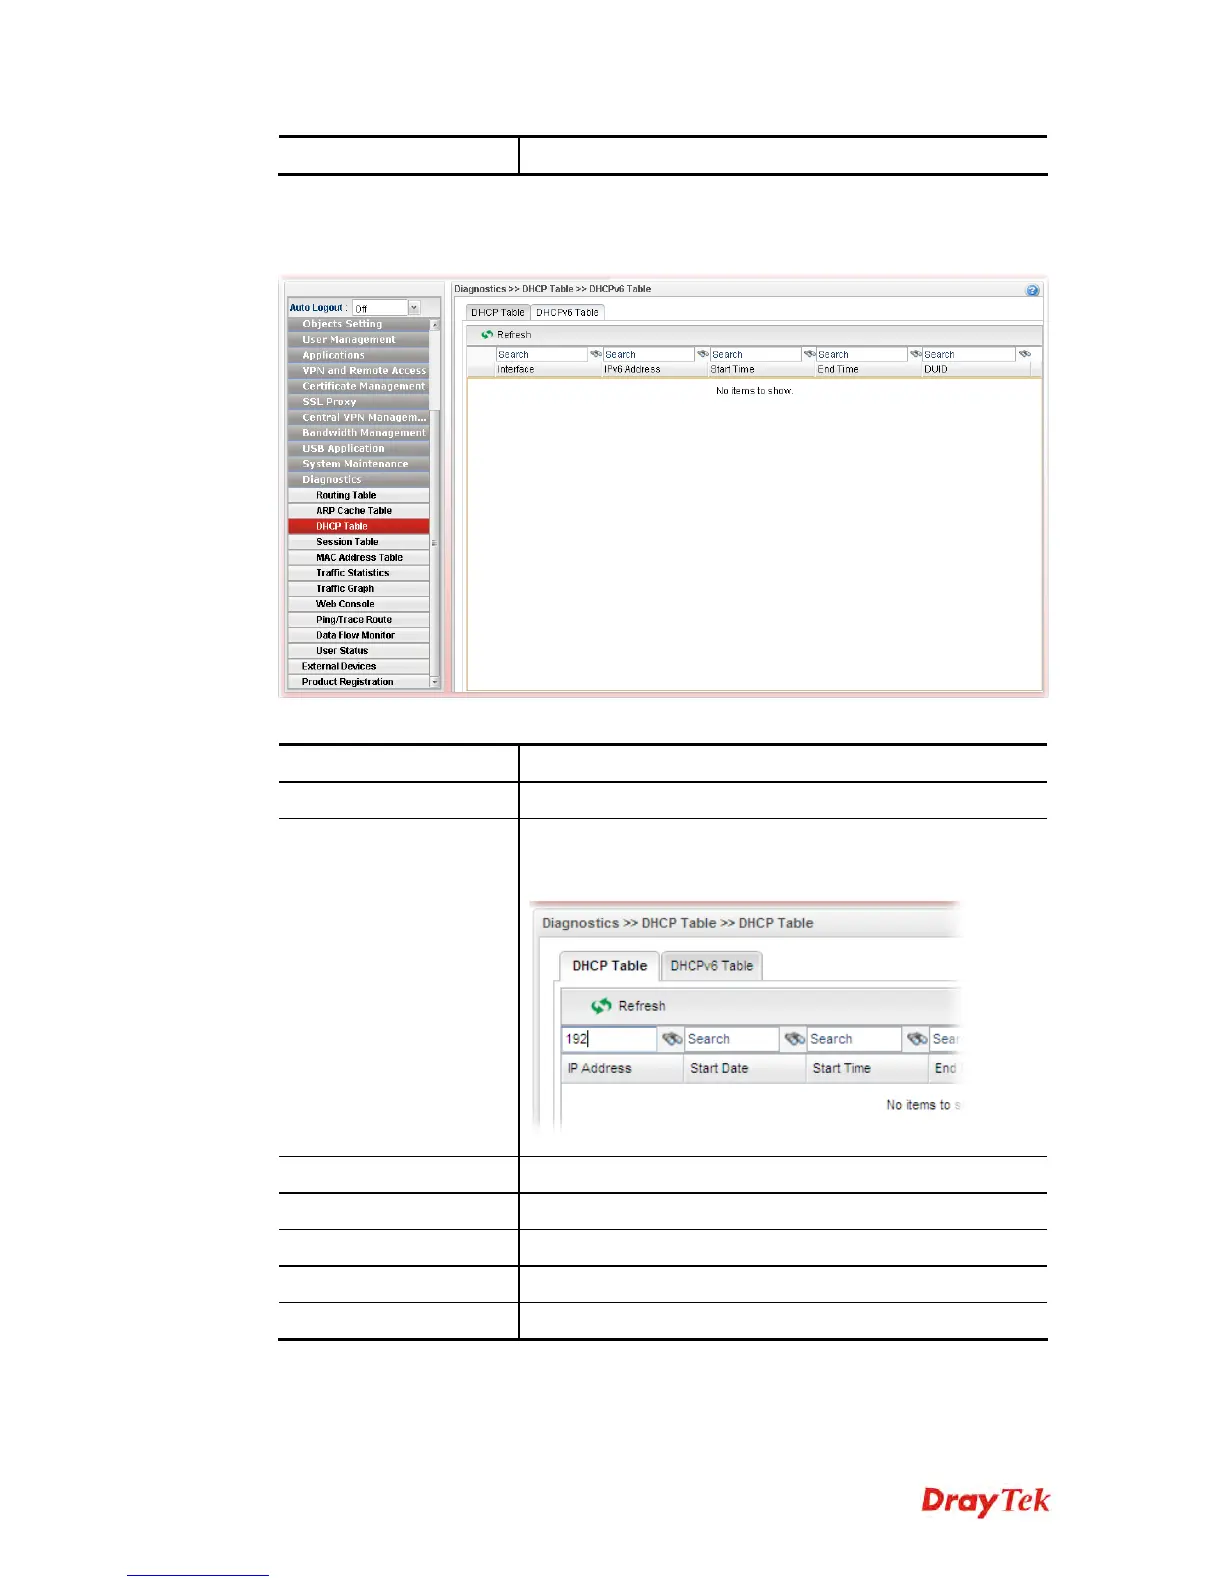1224x1584 pixels.
Task: Open ARP Cache Table in sidebar
Action: click(x=358, y=511)
